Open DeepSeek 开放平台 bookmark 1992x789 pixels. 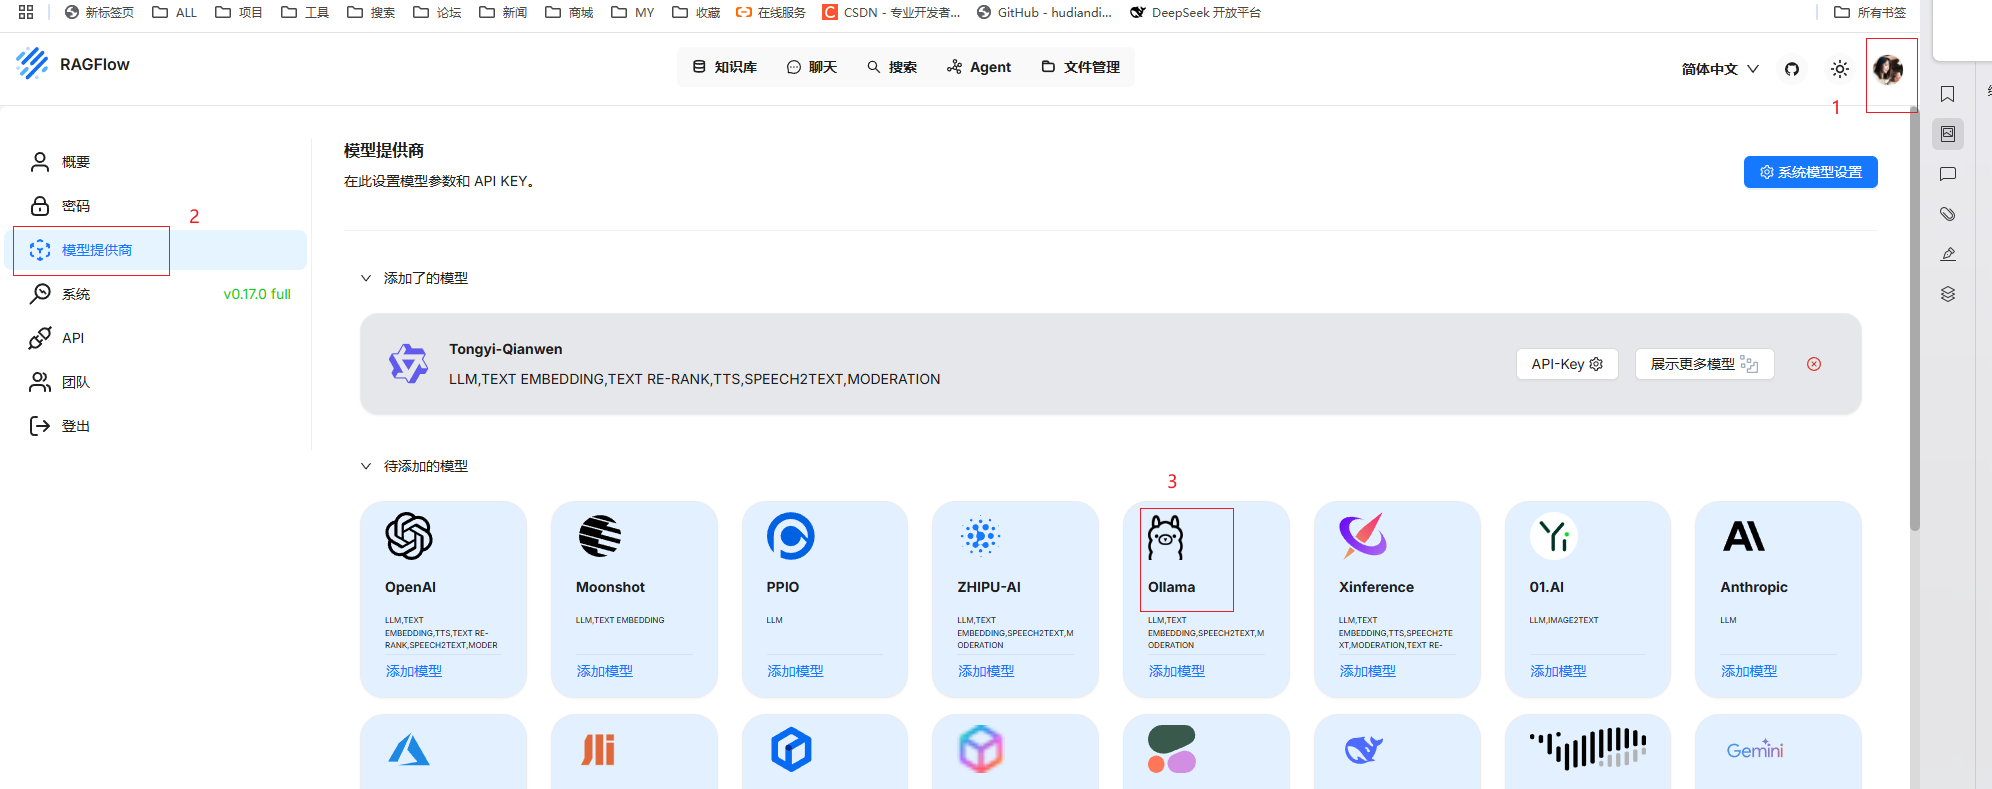pyautogui.click(x=1195, y=12)
